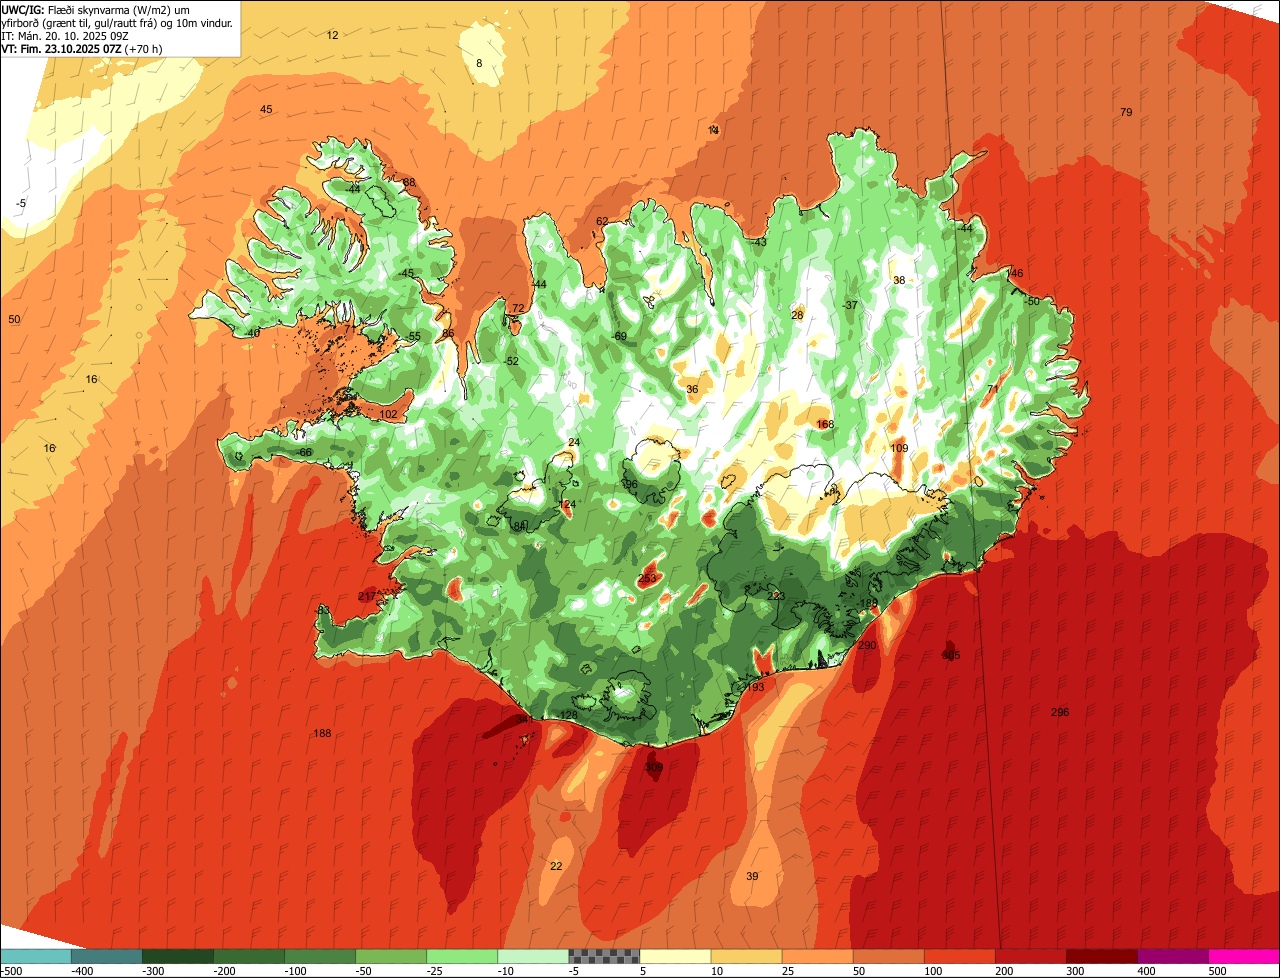Click the map value 22
Viewport: 1280px width, 978px height.
[556, 865]
